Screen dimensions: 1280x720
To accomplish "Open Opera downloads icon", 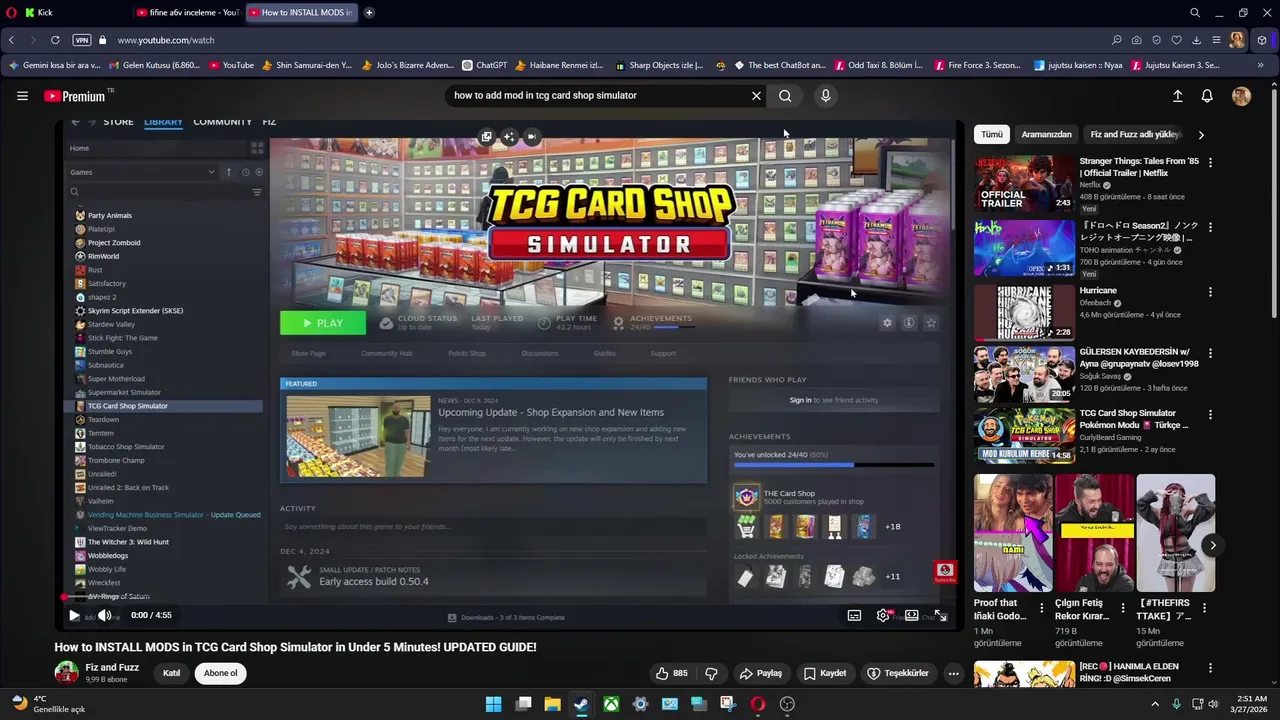I will coord(1196,40).
